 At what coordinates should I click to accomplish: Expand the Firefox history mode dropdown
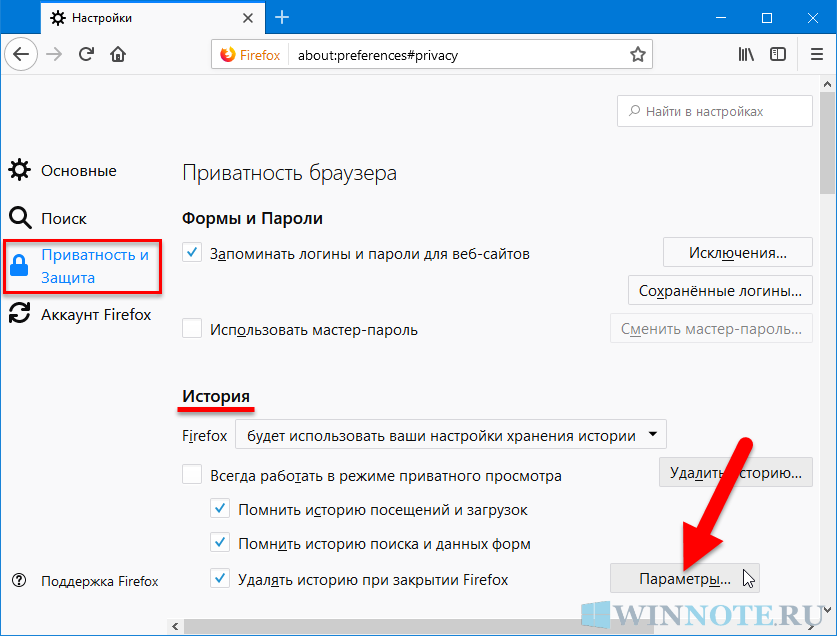[450, 435]
